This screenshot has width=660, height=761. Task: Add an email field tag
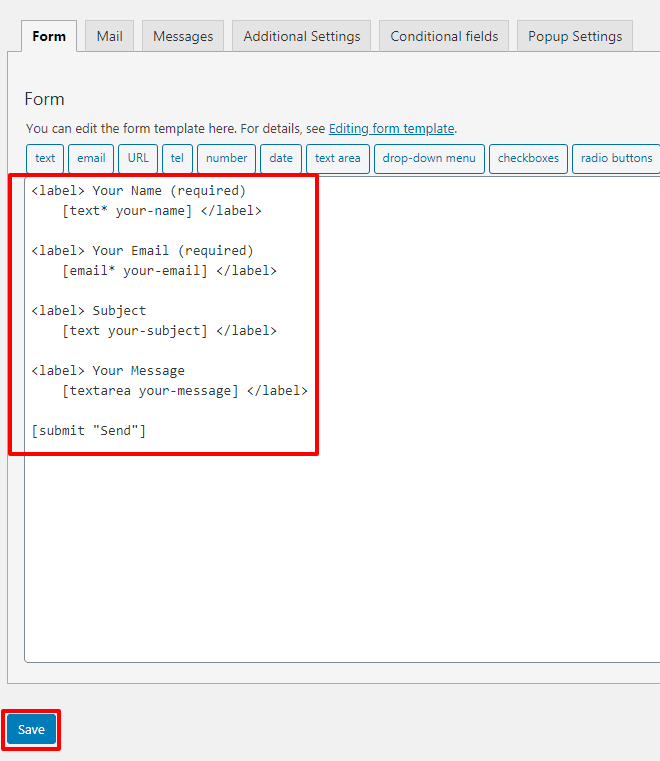[91, 158]
